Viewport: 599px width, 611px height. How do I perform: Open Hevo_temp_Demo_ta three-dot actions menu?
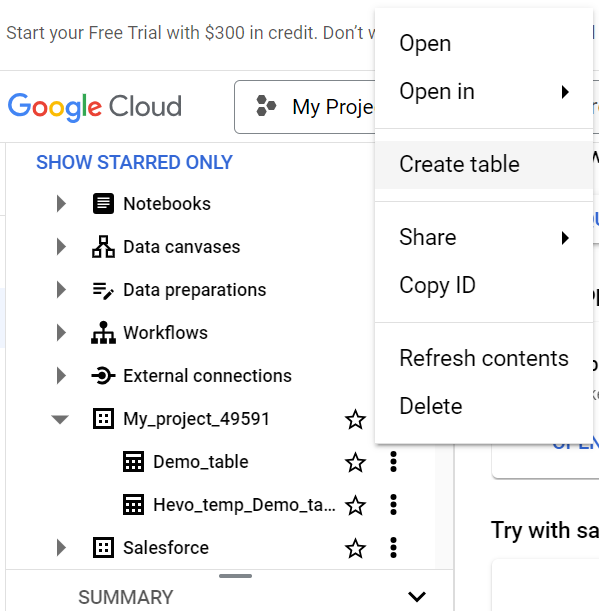pyautogui.click(x=393, y=505)
